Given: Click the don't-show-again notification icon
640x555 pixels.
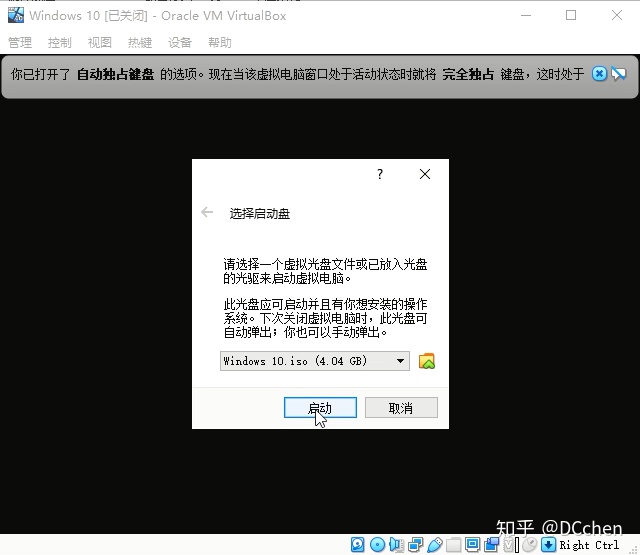Looking at the screenshot, I should tap(619, 74).
